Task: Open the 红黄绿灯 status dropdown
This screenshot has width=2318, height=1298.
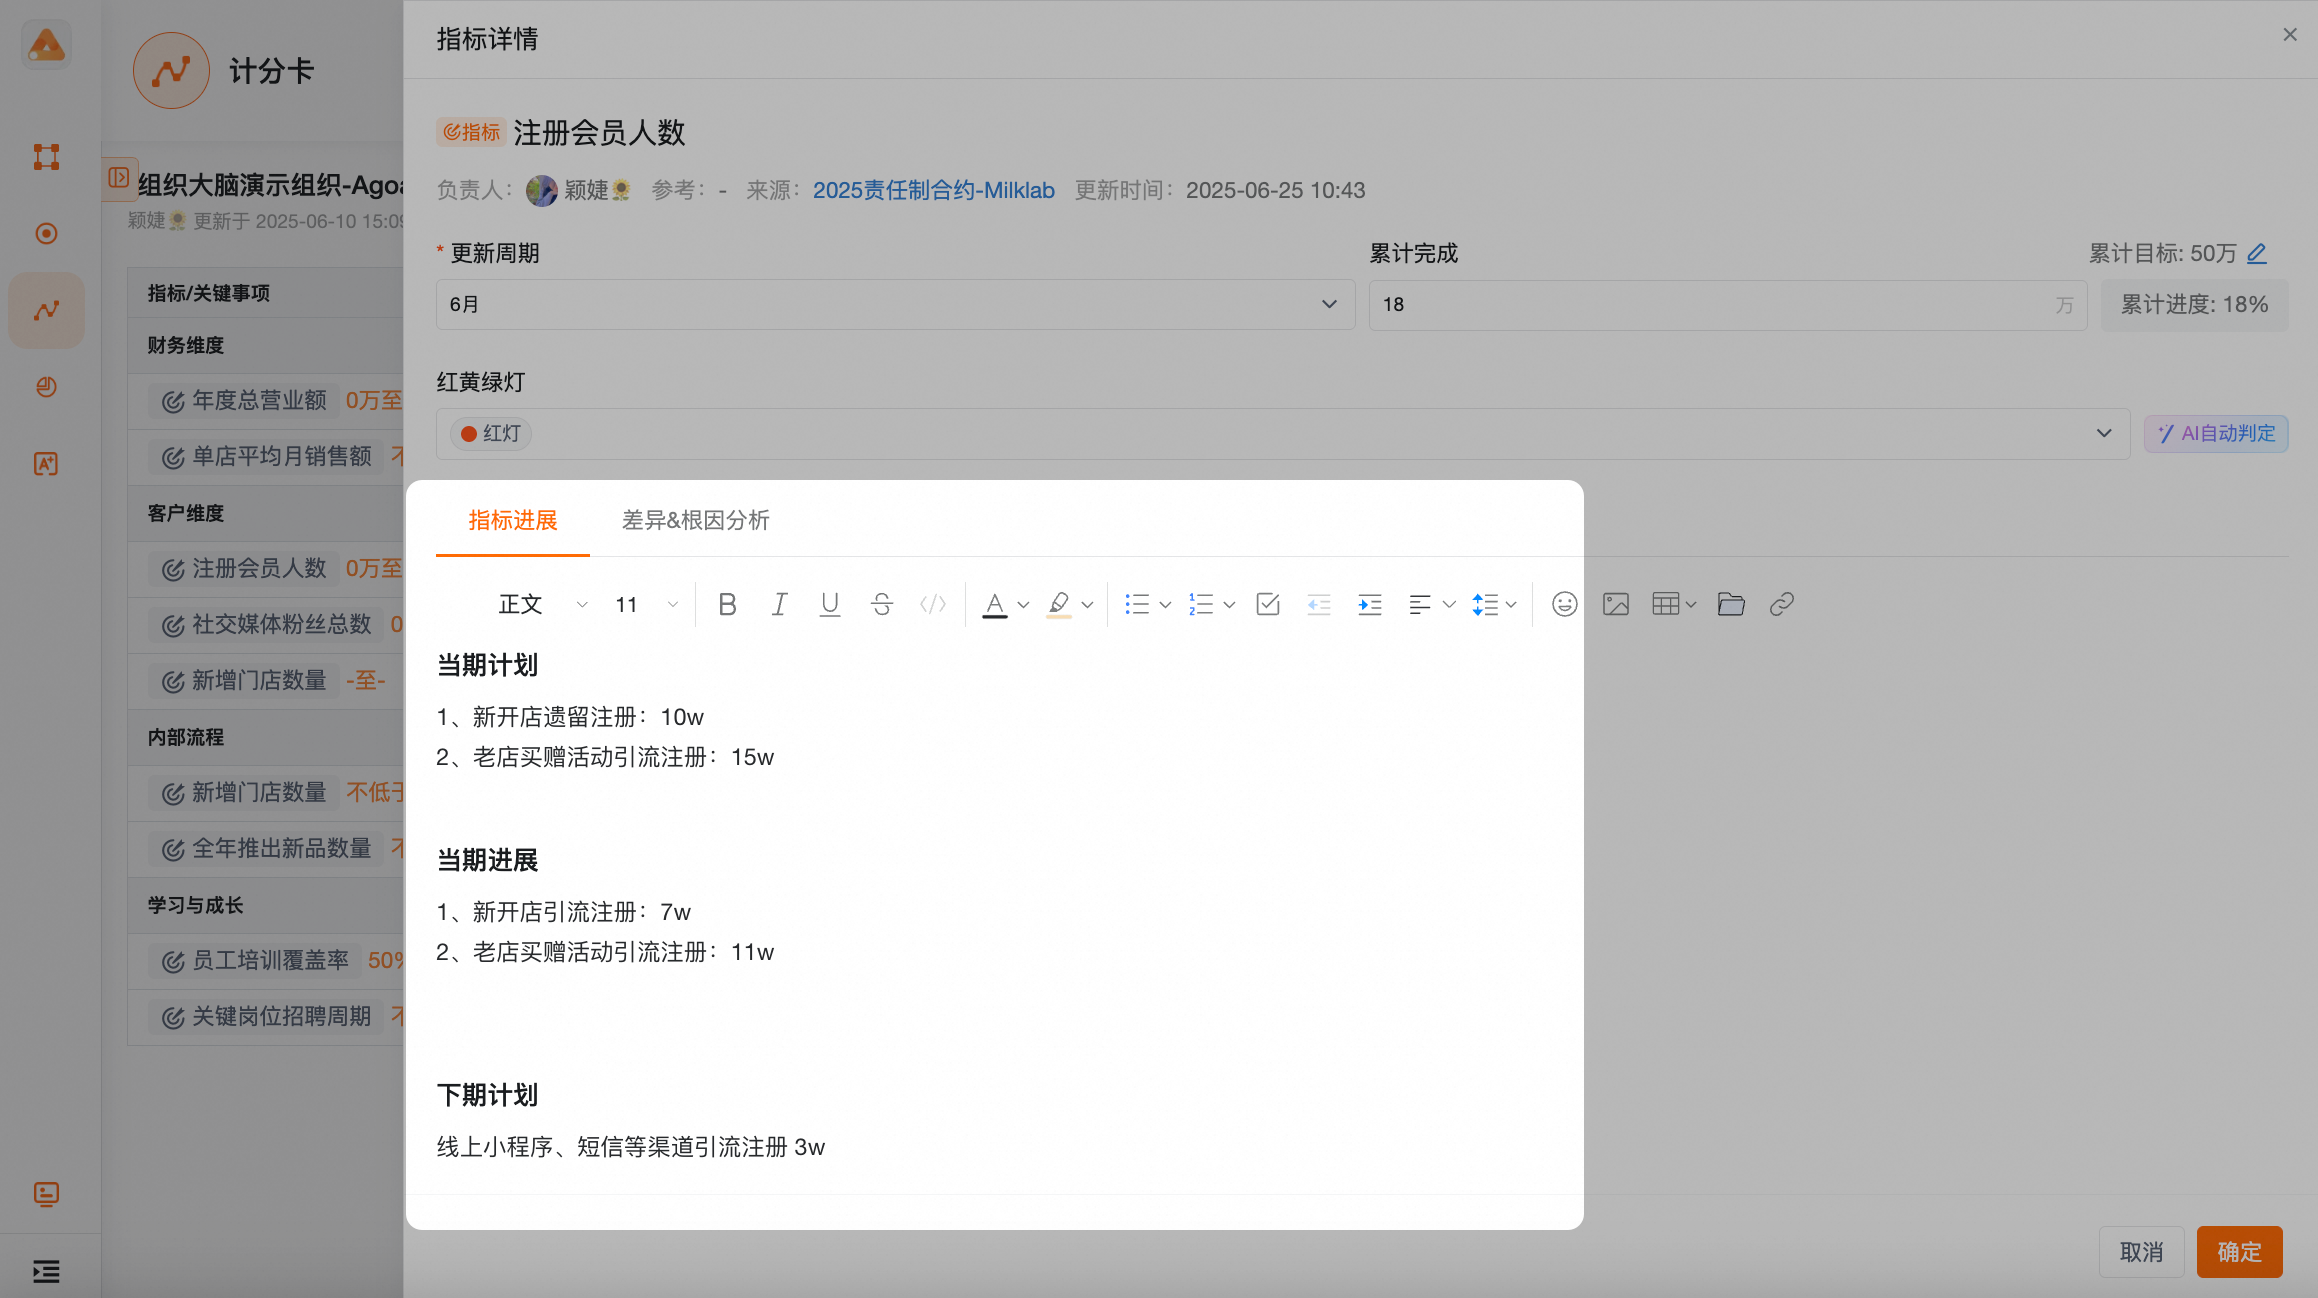Action: pos(1283,433)
